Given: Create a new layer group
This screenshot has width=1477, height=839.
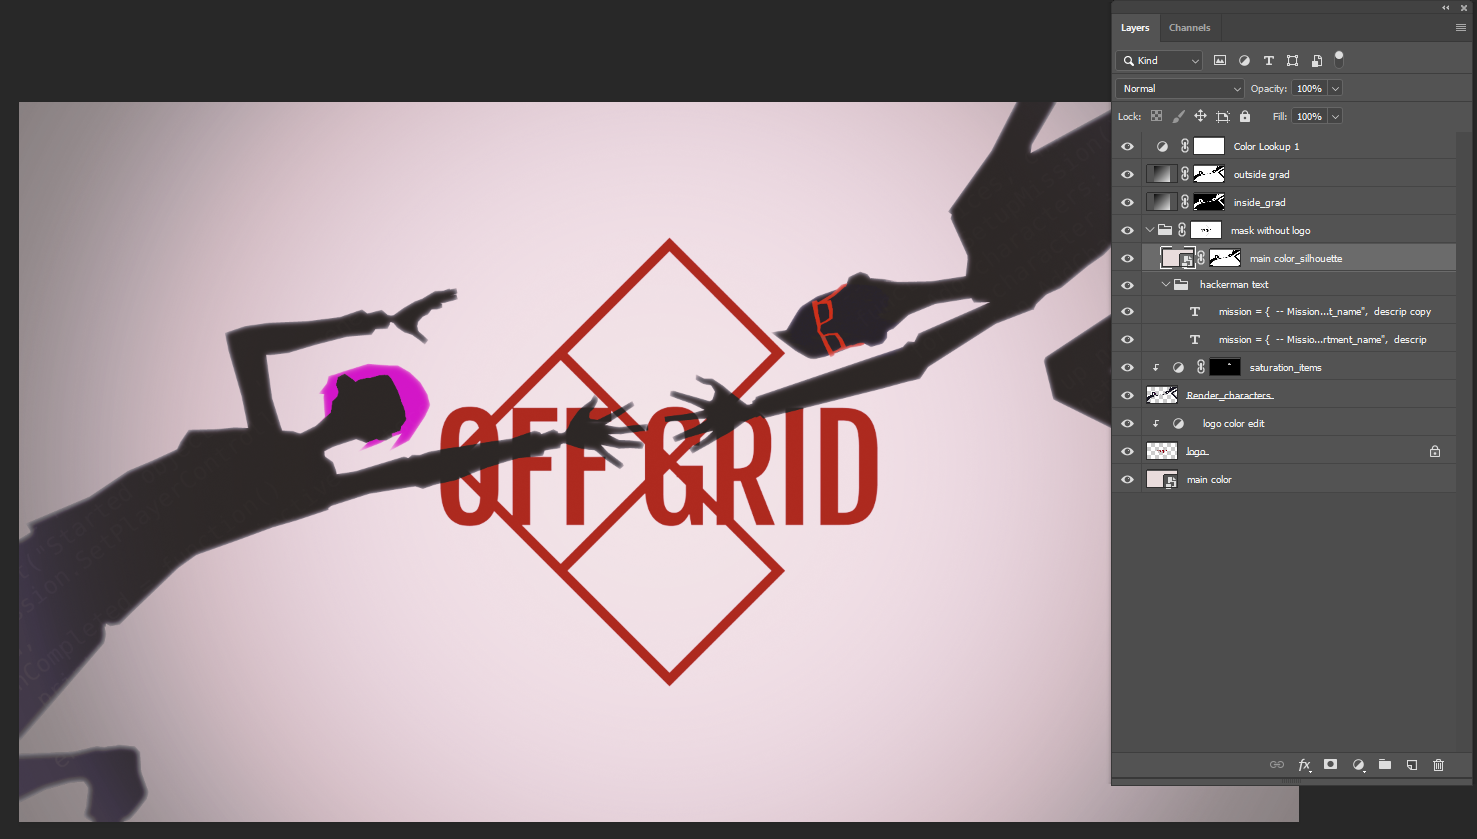Looking at the screenshot, I should [x=1385, y=765].
